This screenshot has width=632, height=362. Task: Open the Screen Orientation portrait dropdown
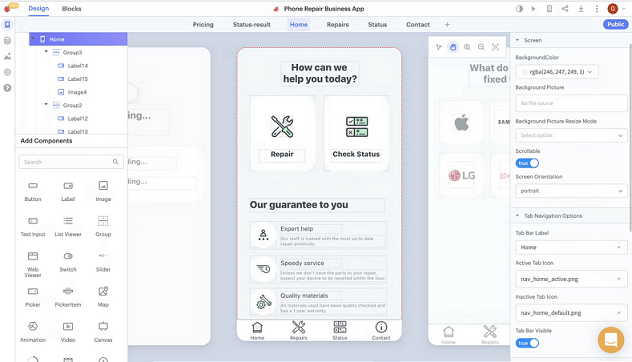click(571, 191)
